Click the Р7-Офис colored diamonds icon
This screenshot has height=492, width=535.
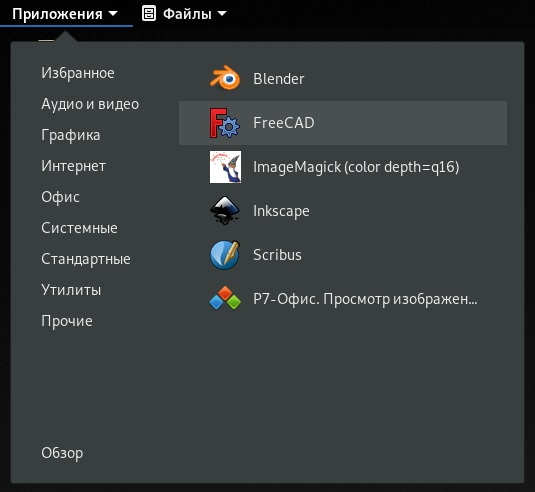[x=225, y=299]
